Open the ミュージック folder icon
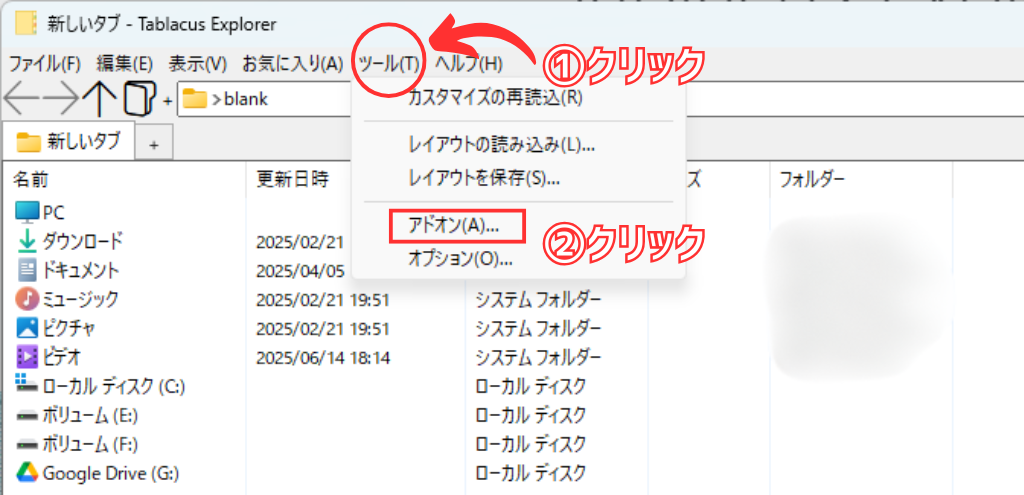Screen dimensions: 1024x495 coord(27,299)
